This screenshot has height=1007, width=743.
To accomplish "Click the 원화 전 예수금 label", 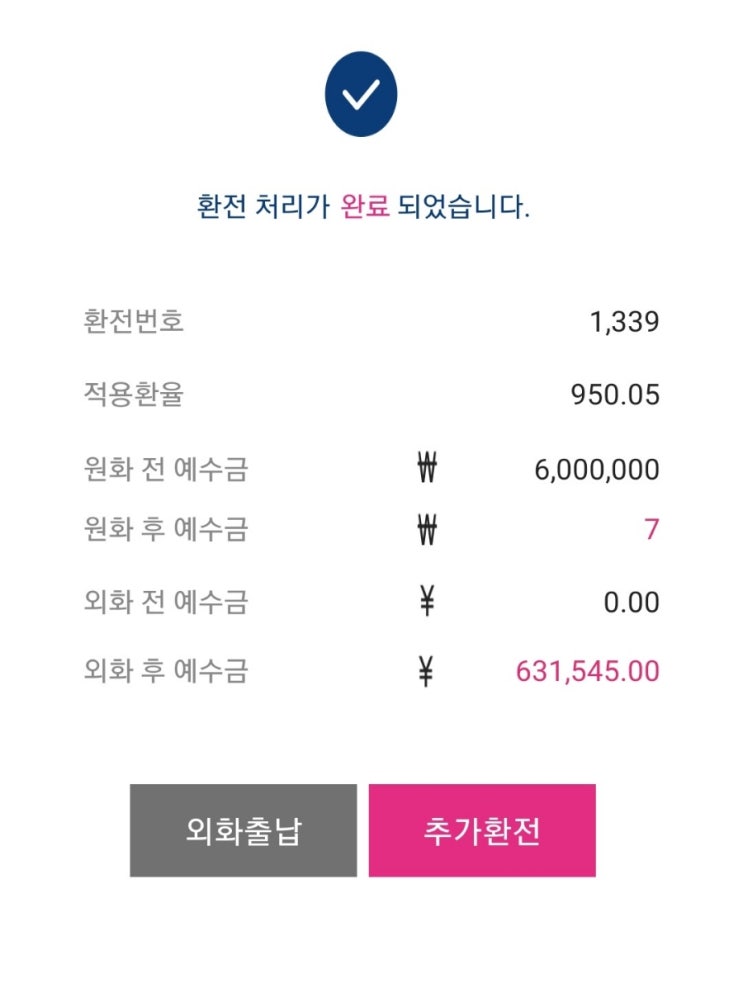I will click(166, 469).
